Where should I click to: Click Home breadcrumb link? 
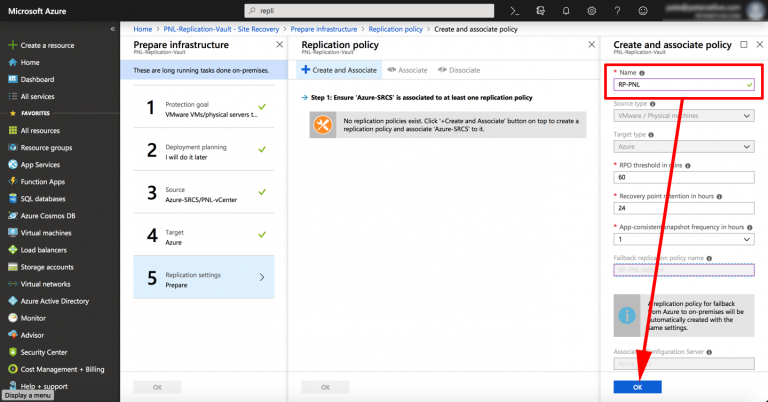point(143,29)
